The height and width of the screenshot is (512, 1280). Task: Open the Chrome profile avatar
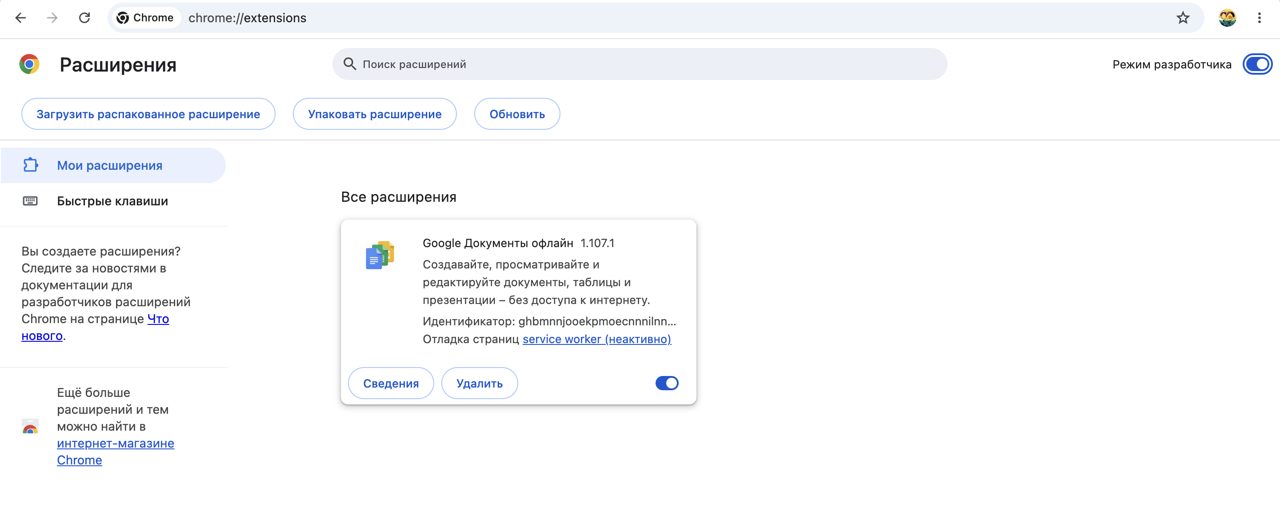1227,18
